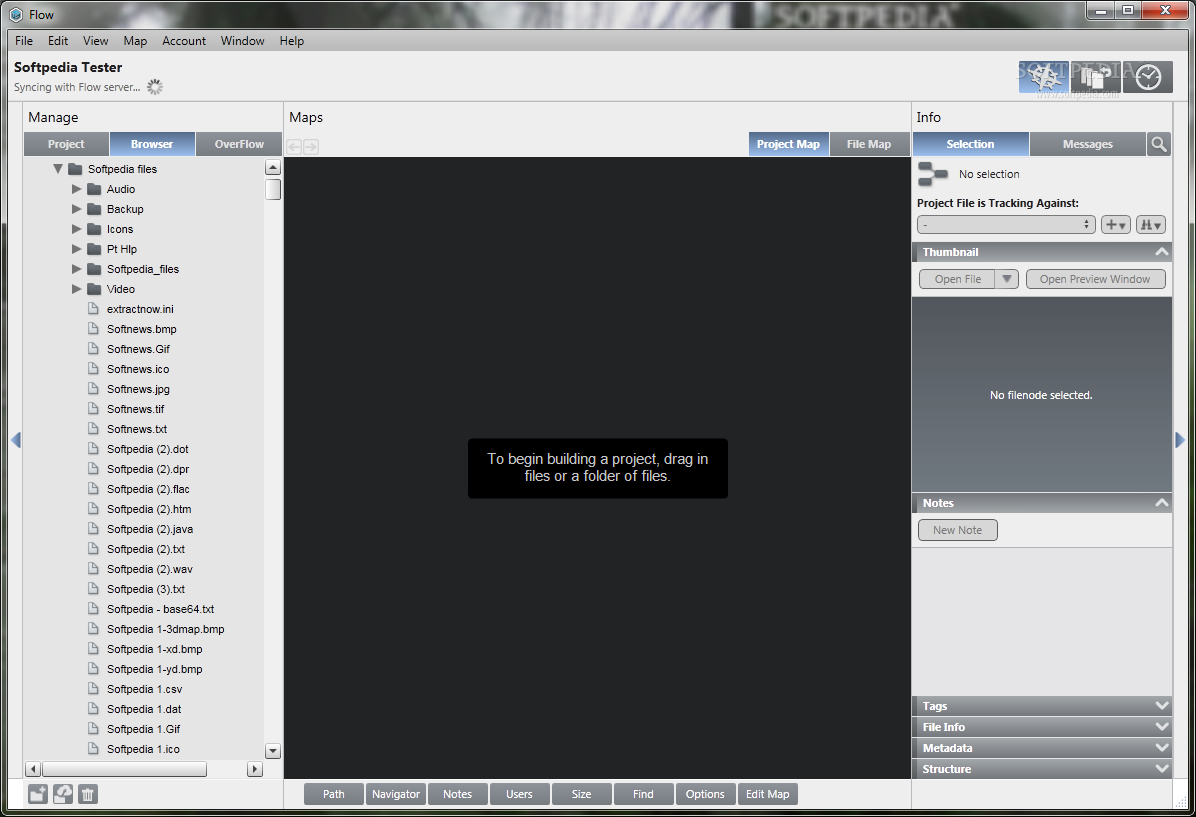Collapse the Thumbnail section

click(1162, 252)
